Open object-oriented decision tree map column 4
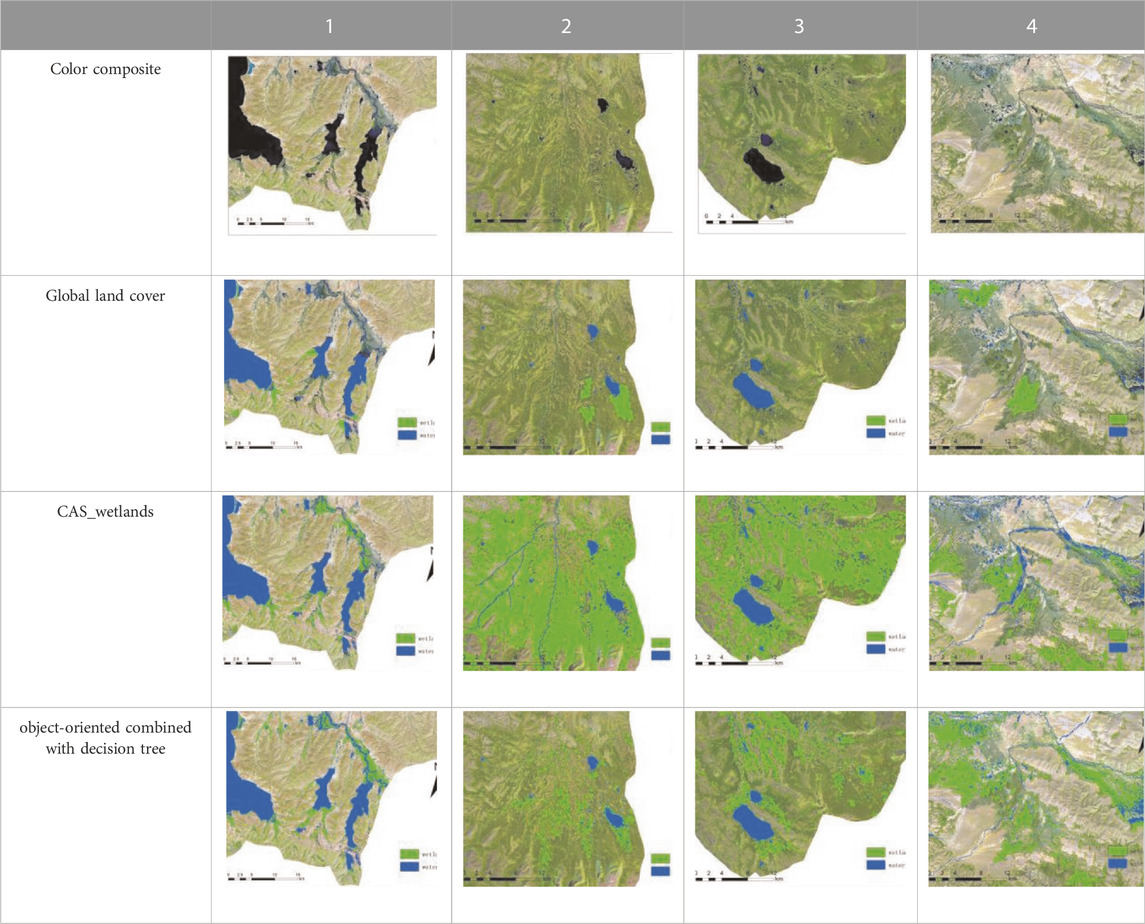The image size is (1145, 924). (x=1037, y=799)
